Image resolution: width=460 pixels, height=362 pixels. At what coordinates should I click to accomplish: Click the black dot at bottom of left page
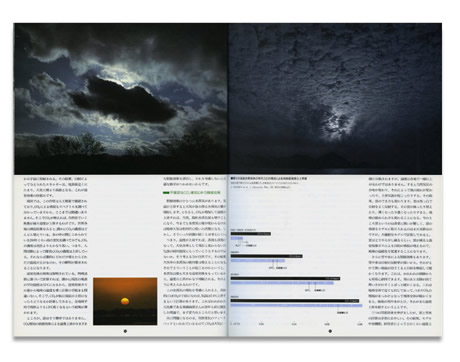click(x=125, y=331)
